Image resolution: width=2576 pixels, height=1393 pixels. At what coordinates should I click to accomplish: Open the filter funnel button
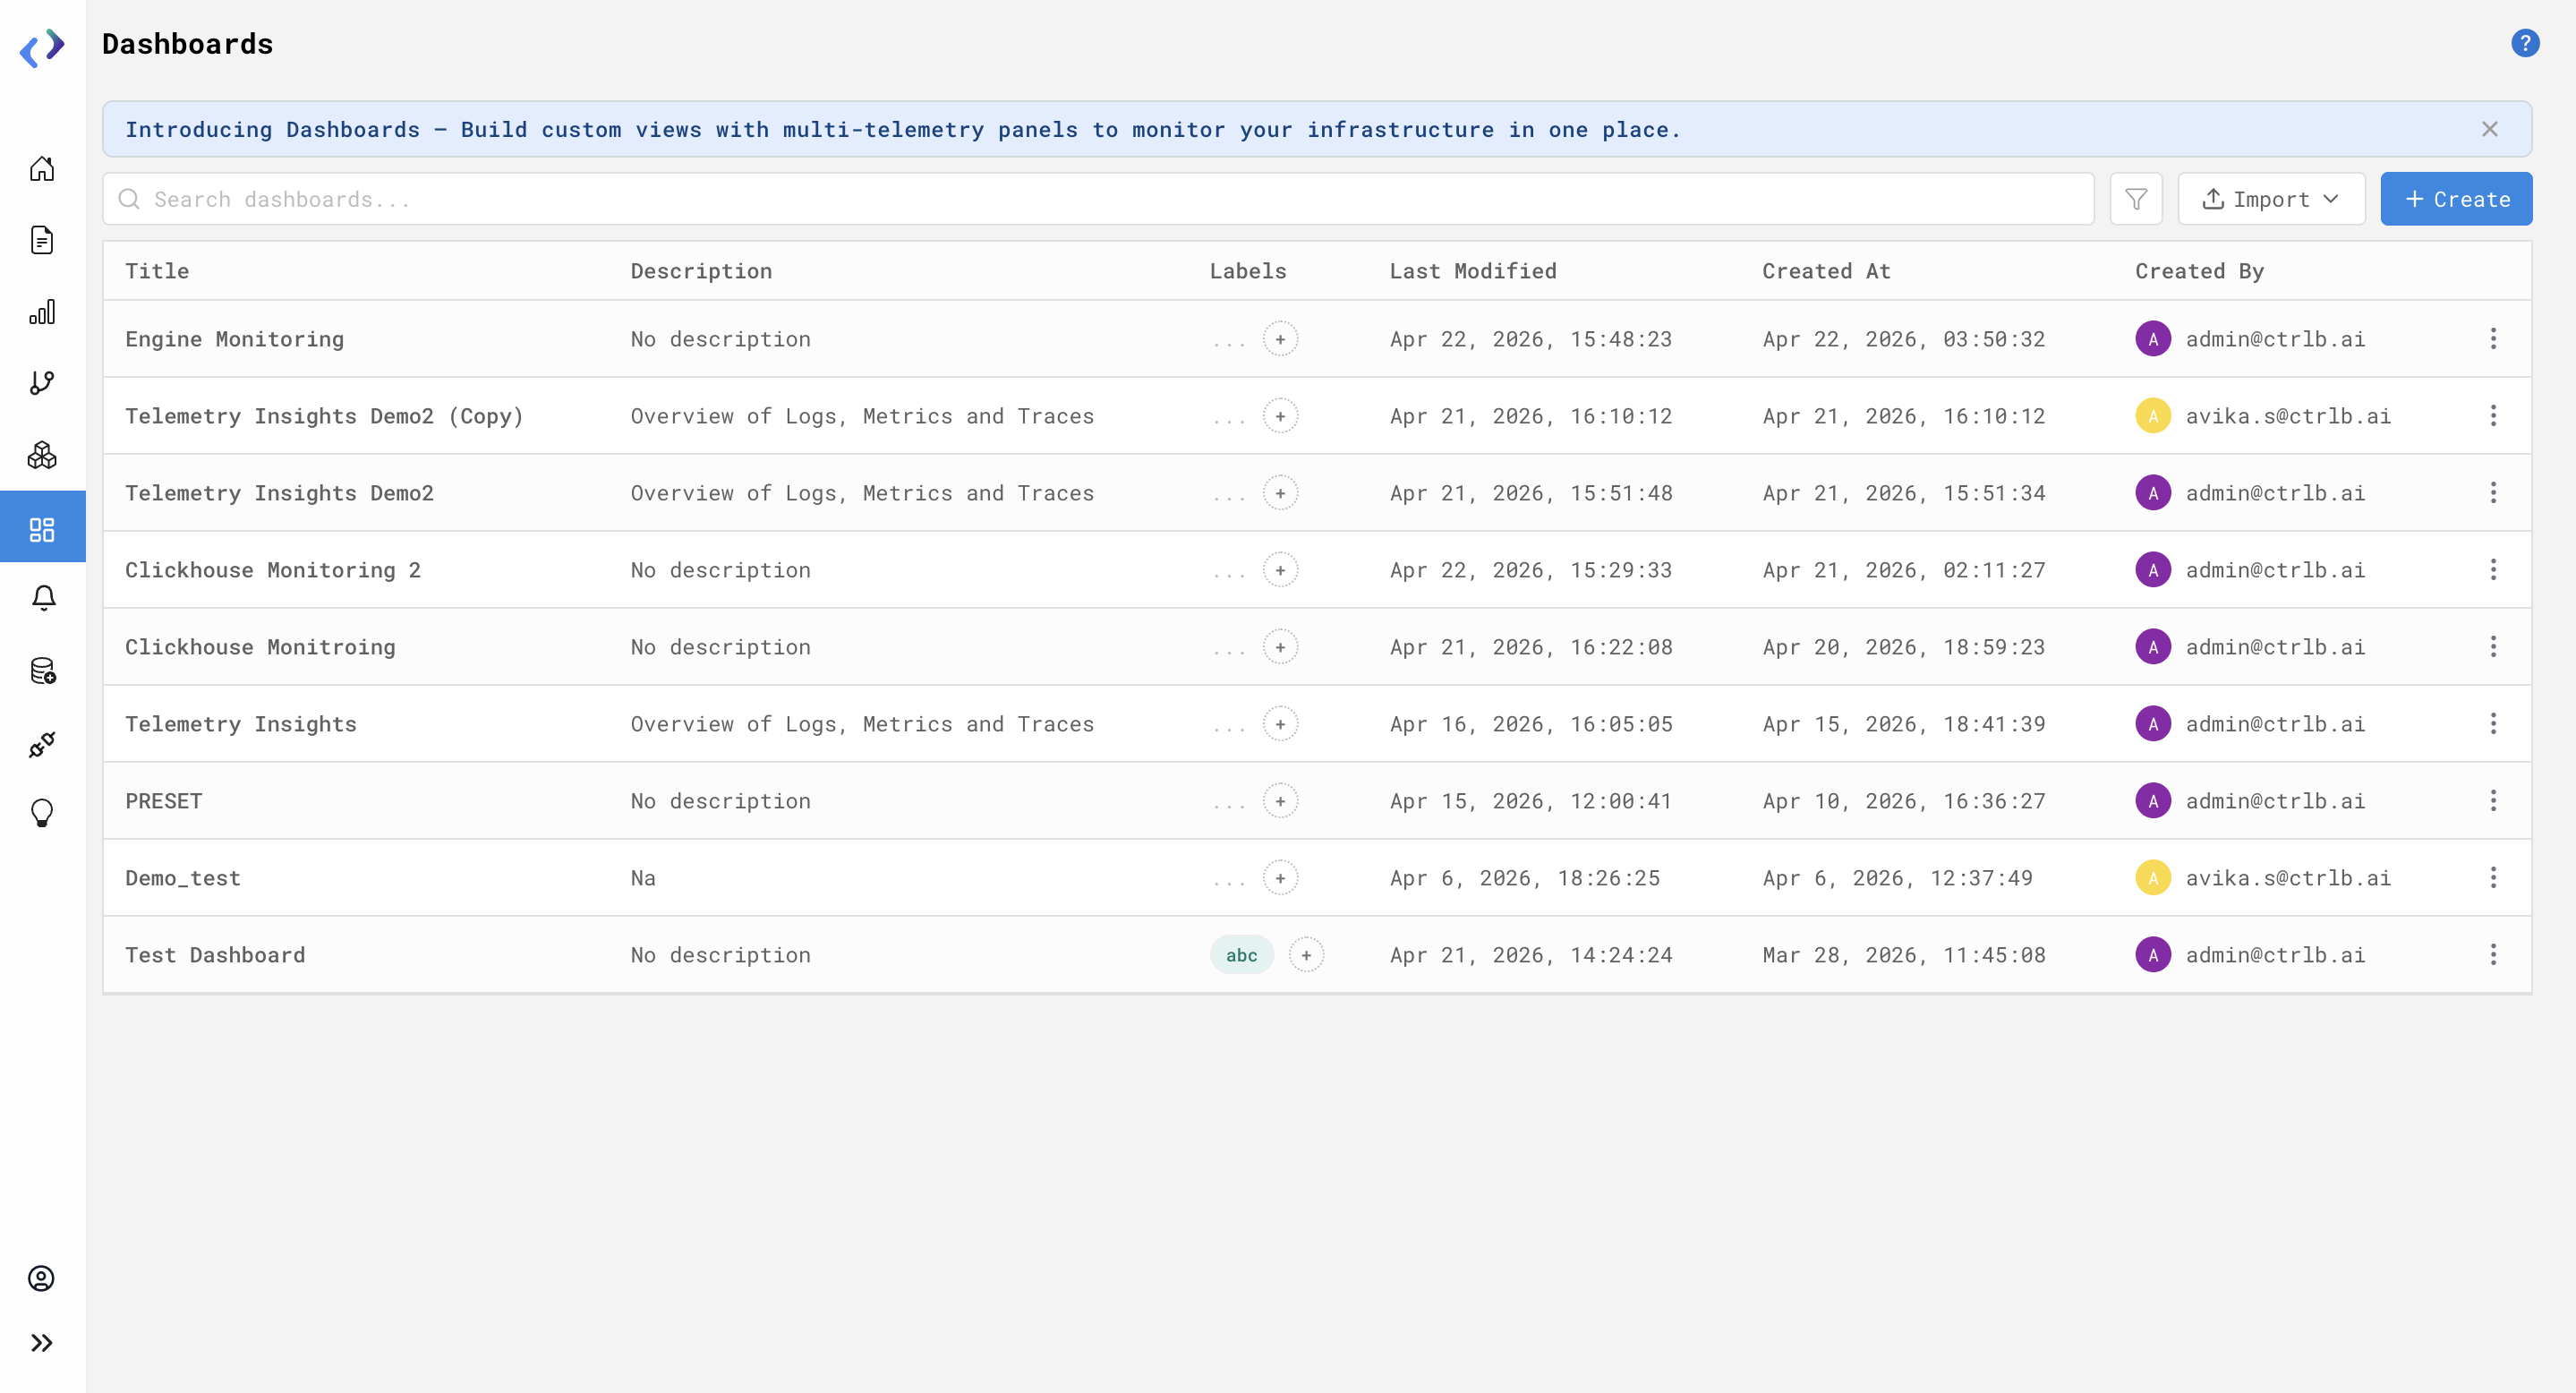point(2136,199)
